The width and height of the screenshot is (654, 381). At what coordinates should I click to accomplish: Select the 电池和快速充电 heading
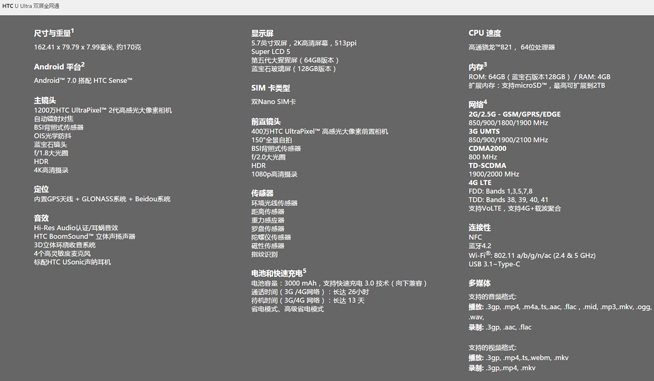(x=279, y=273)
